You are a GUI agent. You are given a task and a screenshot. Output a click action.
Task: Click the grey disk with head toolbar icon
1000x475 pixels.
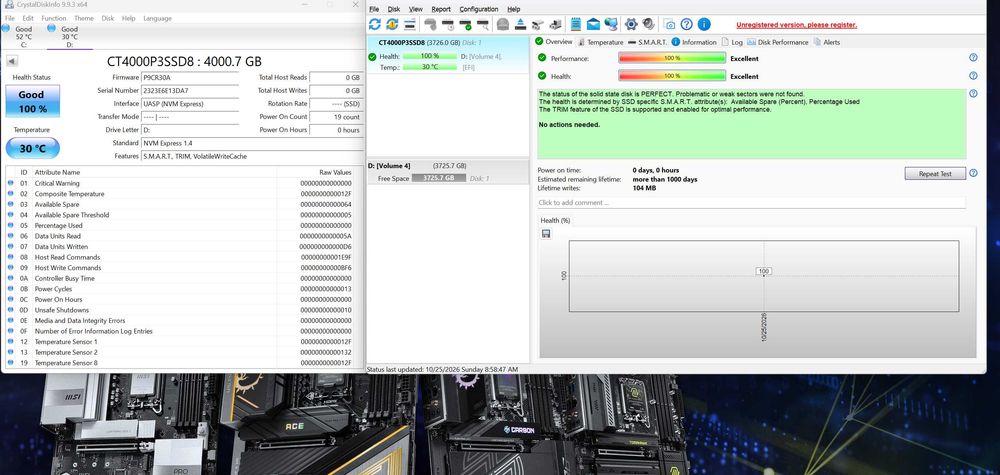pos(503,24)
